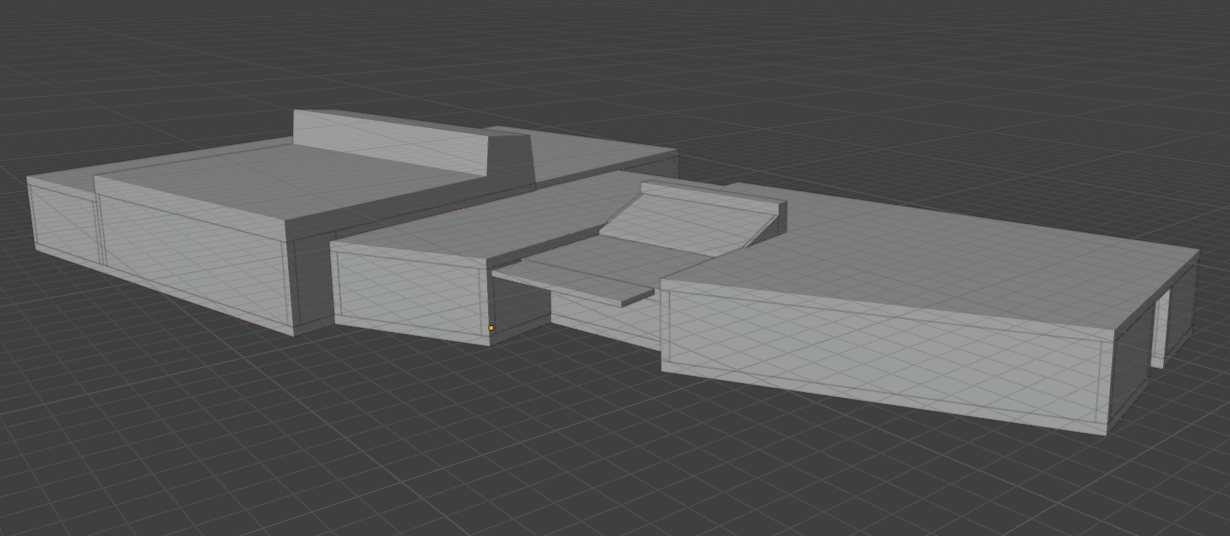Click the small light pillar at far right

pyautogui.click(x=1160, y=328)
